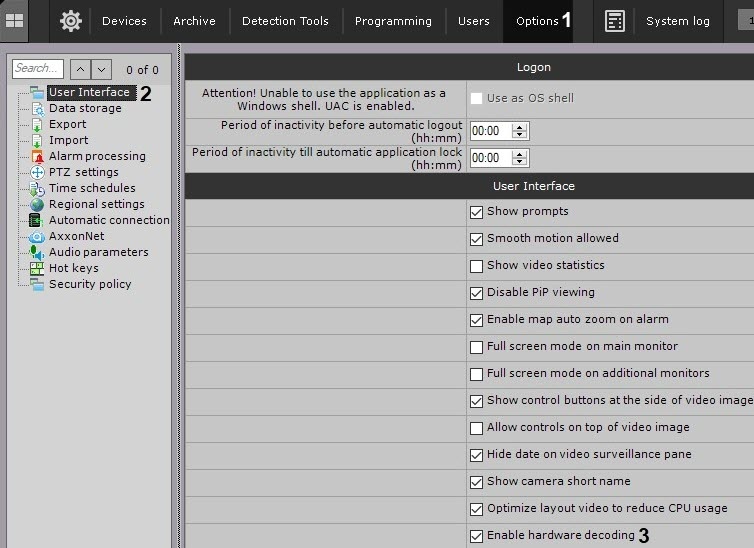754x548 pixels.
Task: Increase automatic logout inactivity time spinner
Action: pyautogui.click(x=519, y=127)
